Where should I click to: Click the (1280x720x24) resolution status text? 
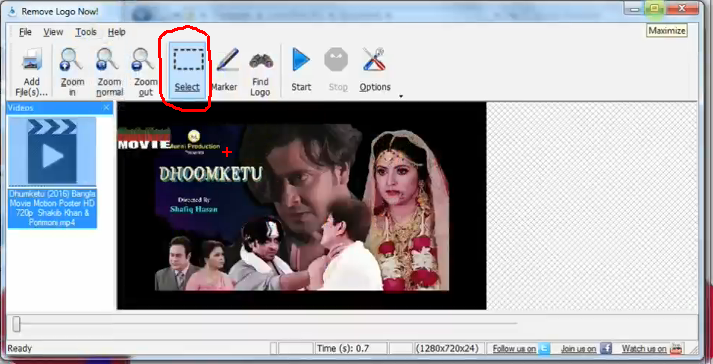(x=447, y=349)
